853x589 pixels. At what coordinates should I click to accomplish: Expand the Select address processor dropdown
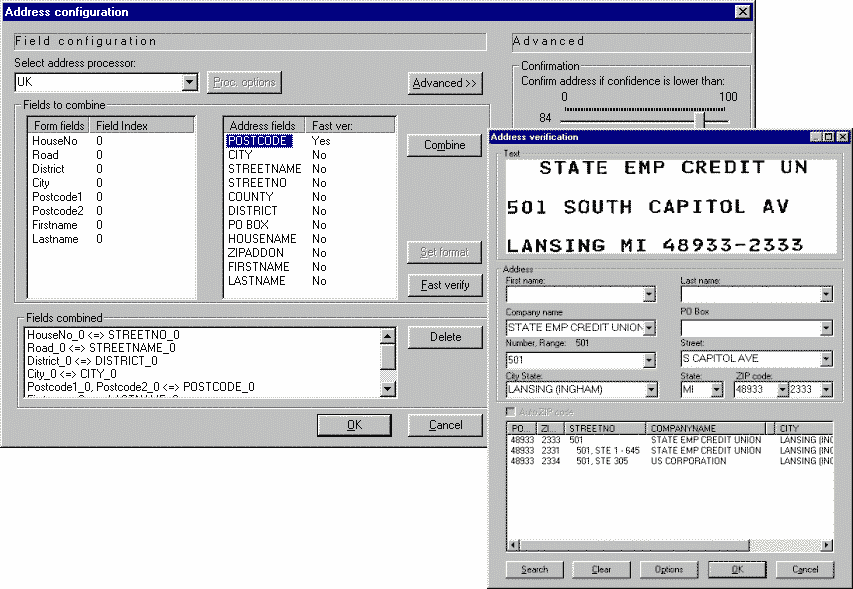(x=190, y=82)
